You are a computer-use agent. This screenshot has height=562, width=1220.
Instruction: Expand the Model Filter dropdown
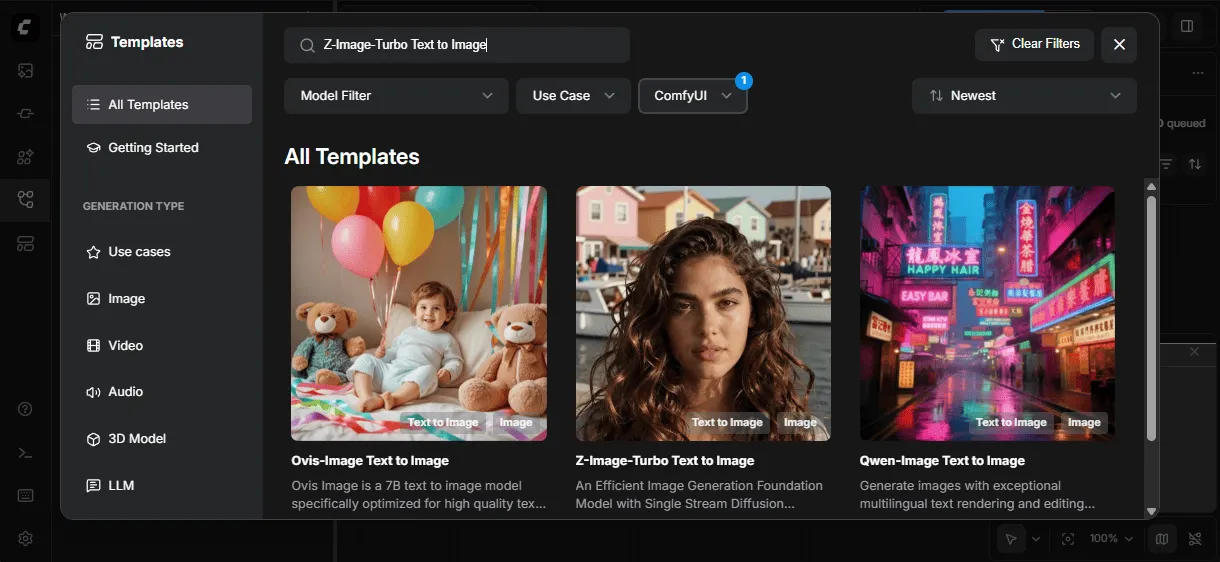tap(396, 96)
